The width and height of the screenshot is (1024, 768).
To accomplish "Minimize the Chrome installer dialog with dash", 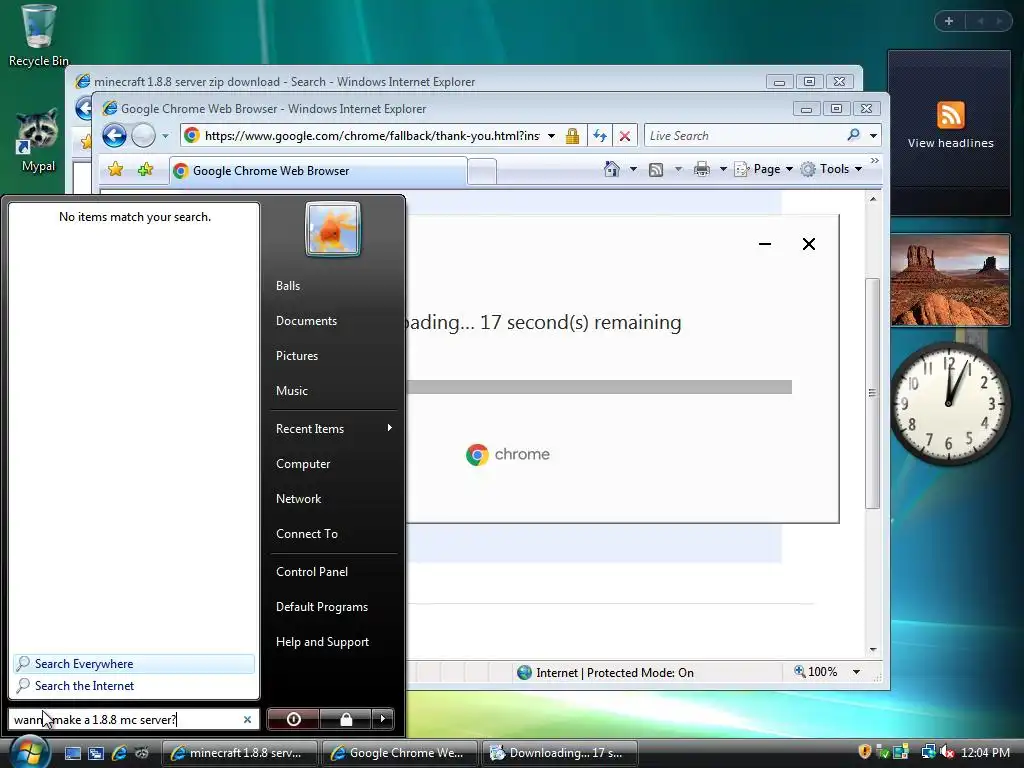I will pos(765,244).
